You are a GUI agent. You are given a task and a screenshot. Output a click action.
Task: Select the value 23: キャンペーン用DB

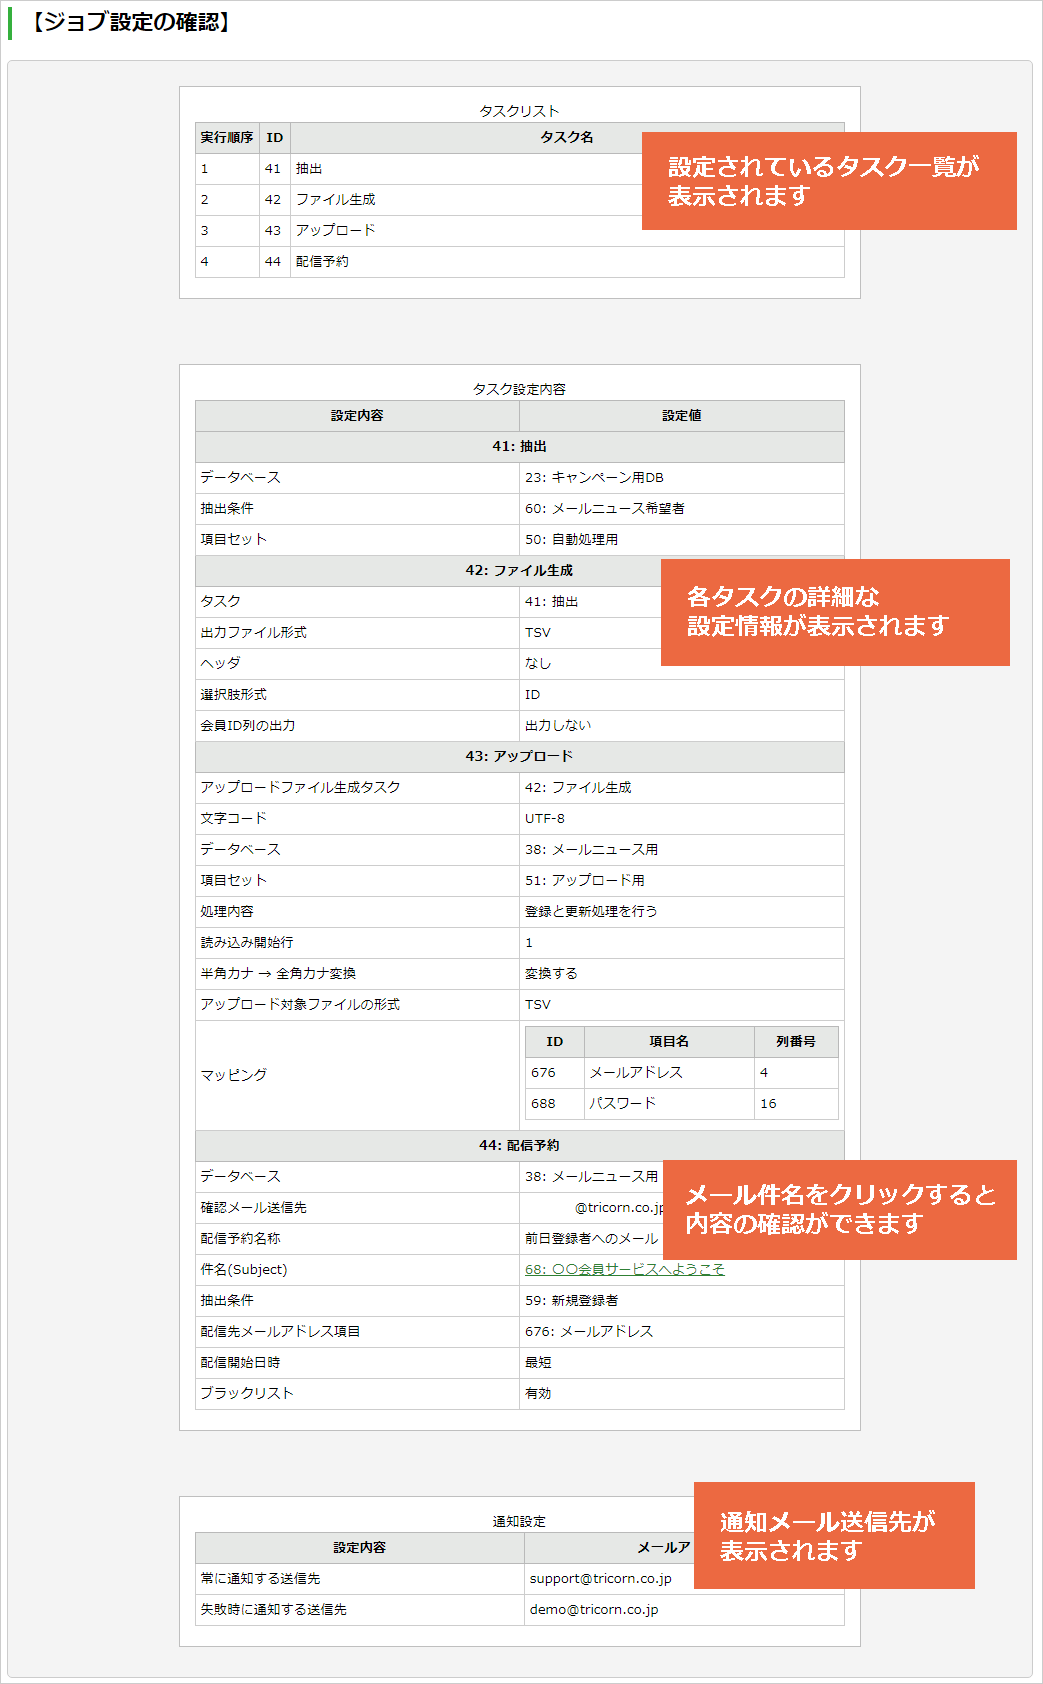pyautogui.click(x=594, y=478)
